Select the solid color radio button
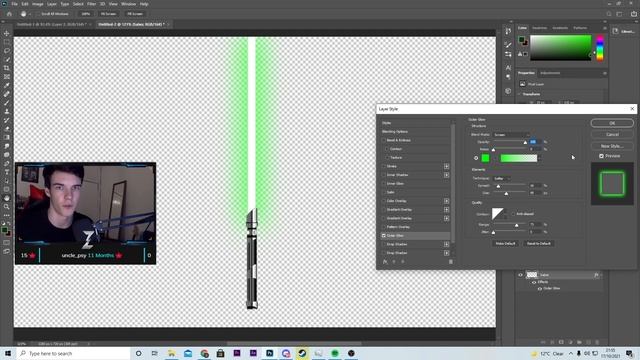The height and width of the screenshot is (360, 640). [x=476, y=158]
